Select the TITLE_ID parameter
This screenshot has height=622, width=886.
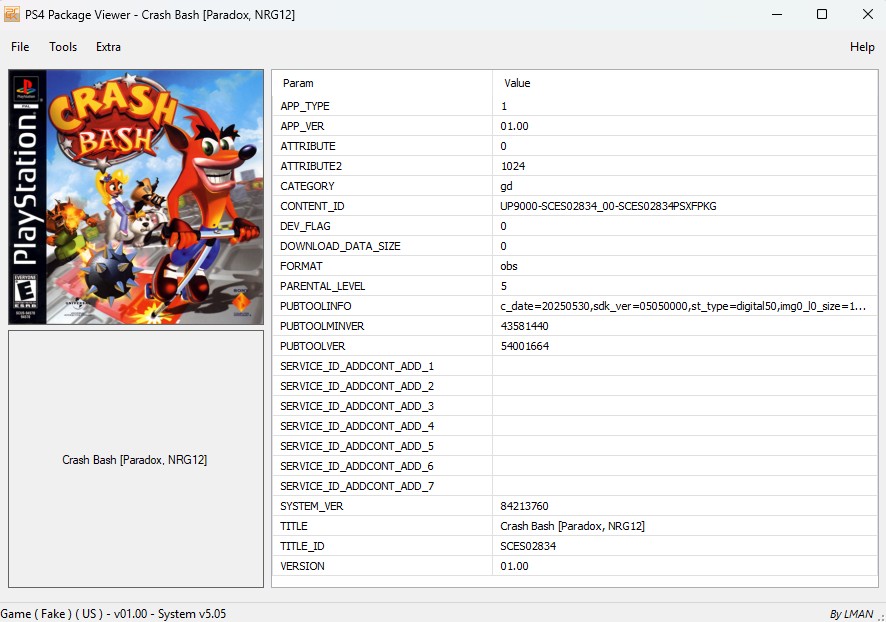(x=302, y=546)
